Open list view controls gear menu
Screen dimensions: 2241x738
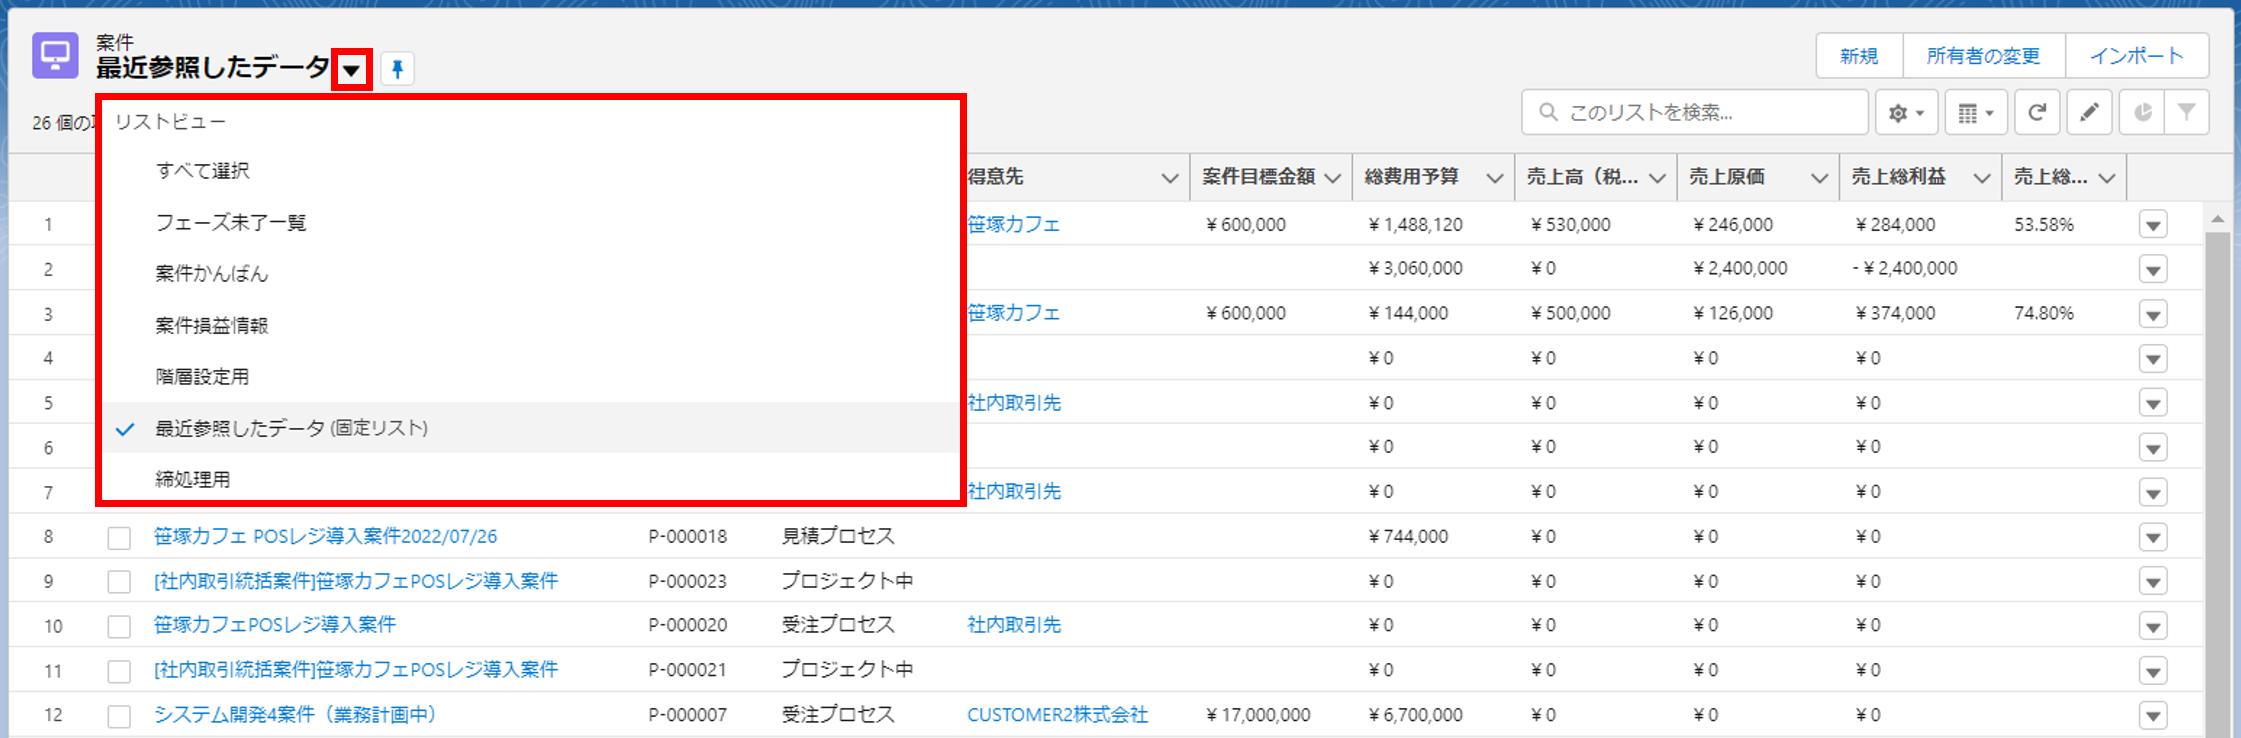(1906, 112)
